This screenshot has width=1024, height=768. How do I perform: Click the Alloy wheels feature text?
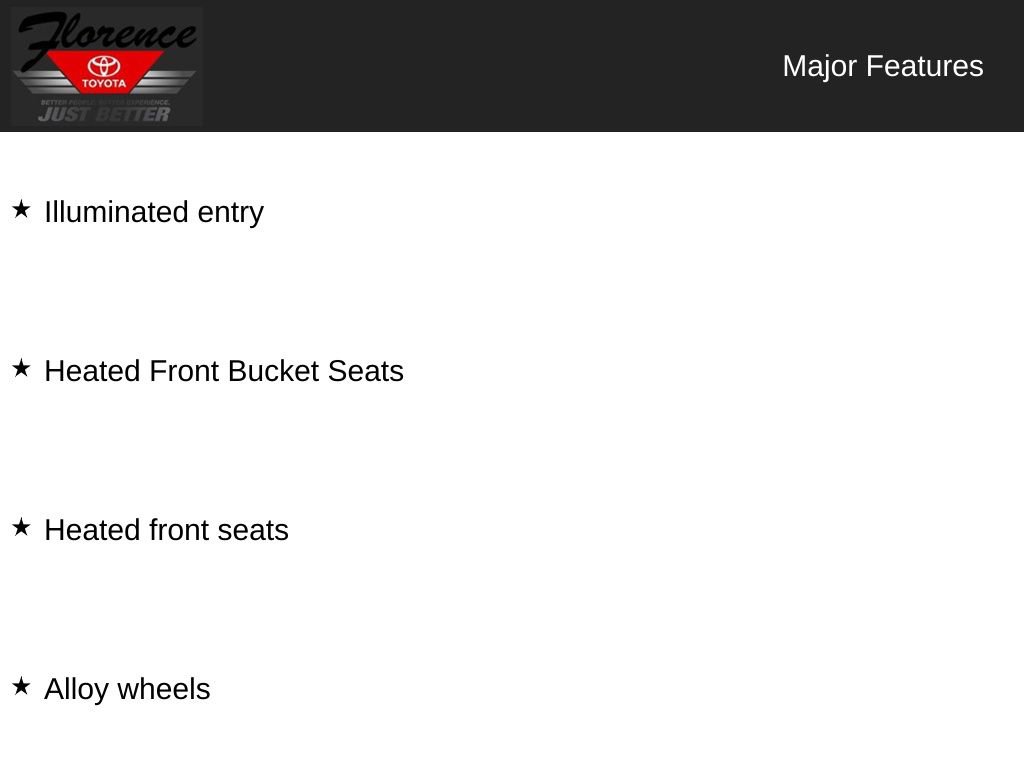click(127, 689)
